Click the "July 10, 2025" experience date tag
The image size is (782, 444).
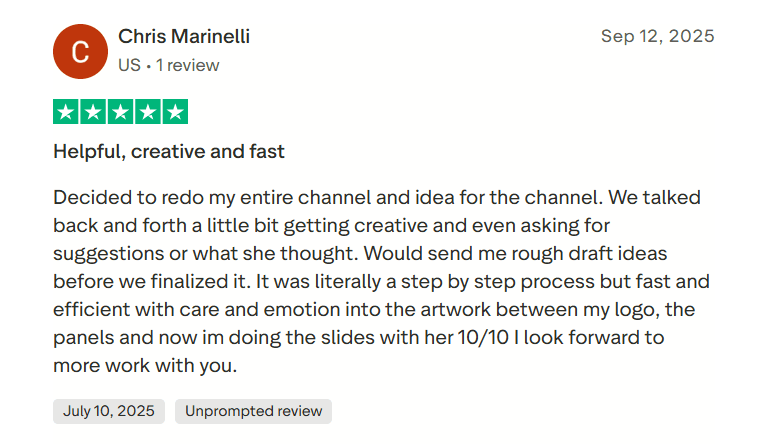point(108,411)
